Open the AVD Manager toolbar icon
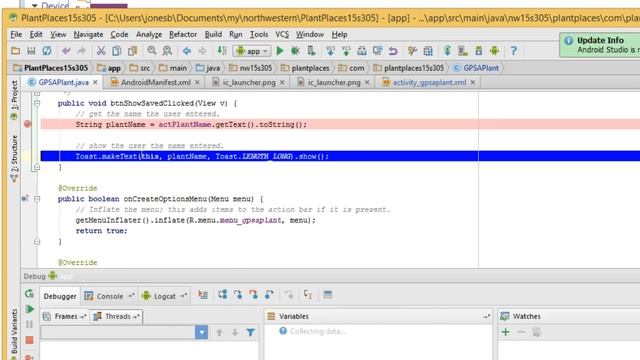 click(463, 51)
